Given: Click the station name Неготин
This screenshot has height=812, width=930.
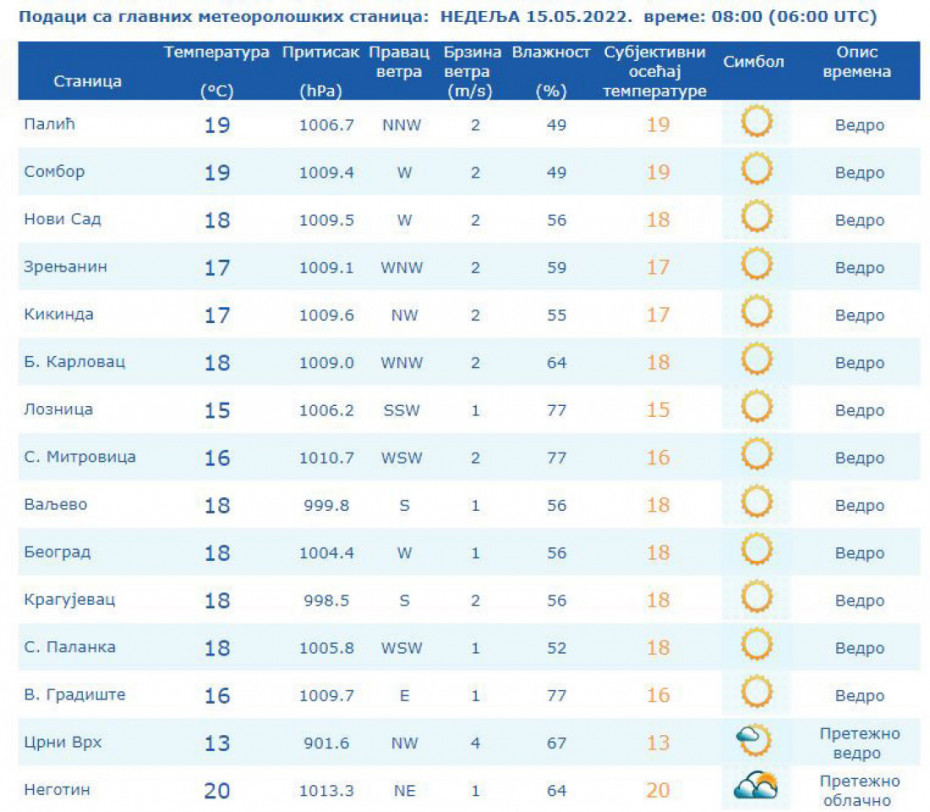Looking at the screenshot, I should 58,789.
